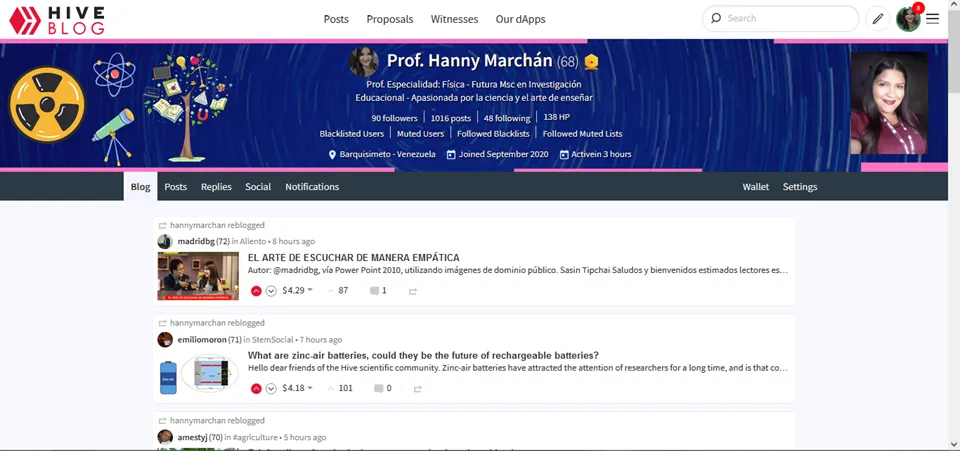Open the Followed Muted Lists link

coord(582,133)
